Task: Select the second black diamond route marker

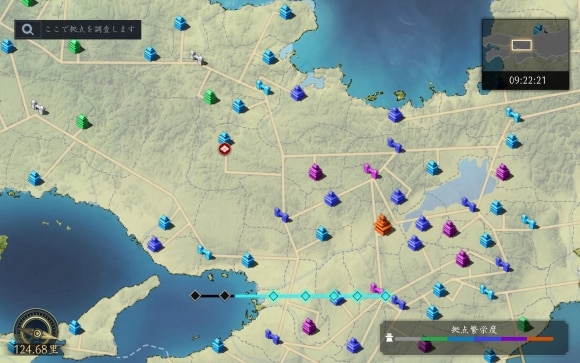Action: [225, 296]
